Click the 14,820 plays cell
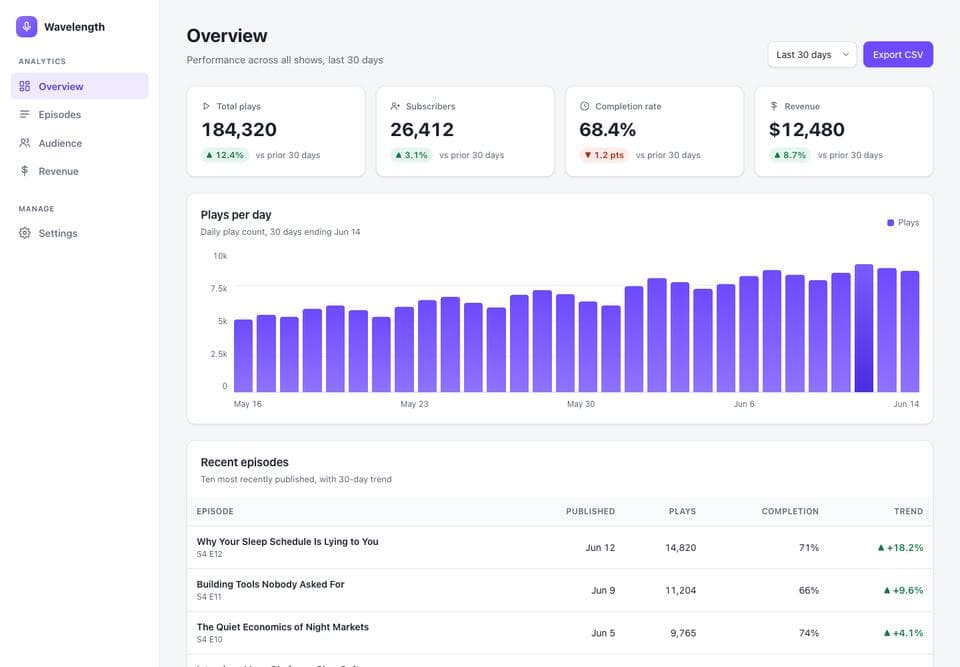Screen dimensions: 960x667 click(681, 548)
